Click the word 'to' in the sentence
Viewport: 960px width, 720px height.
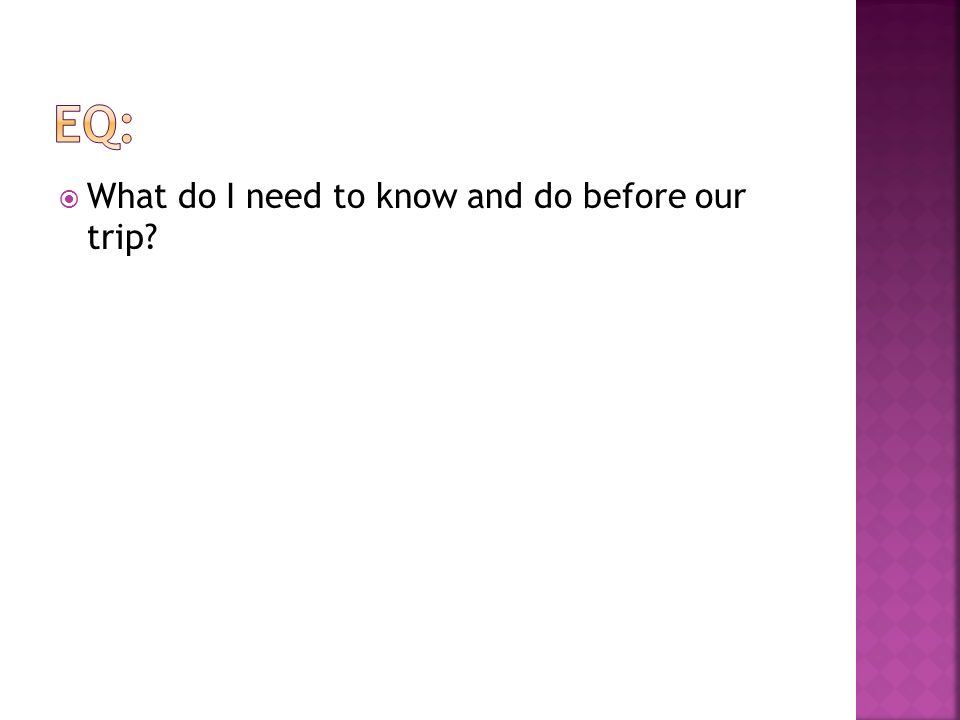point(349,197)
